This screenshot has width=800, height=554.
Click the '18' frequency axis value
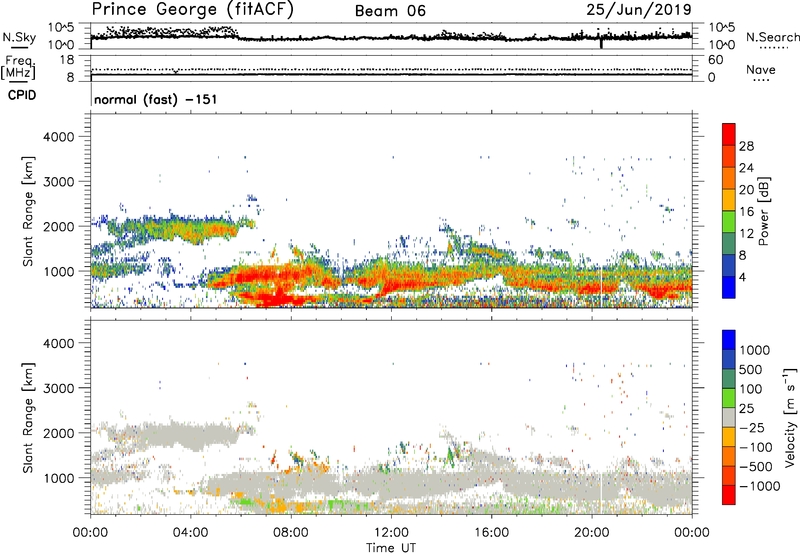[x=67, y=60]
